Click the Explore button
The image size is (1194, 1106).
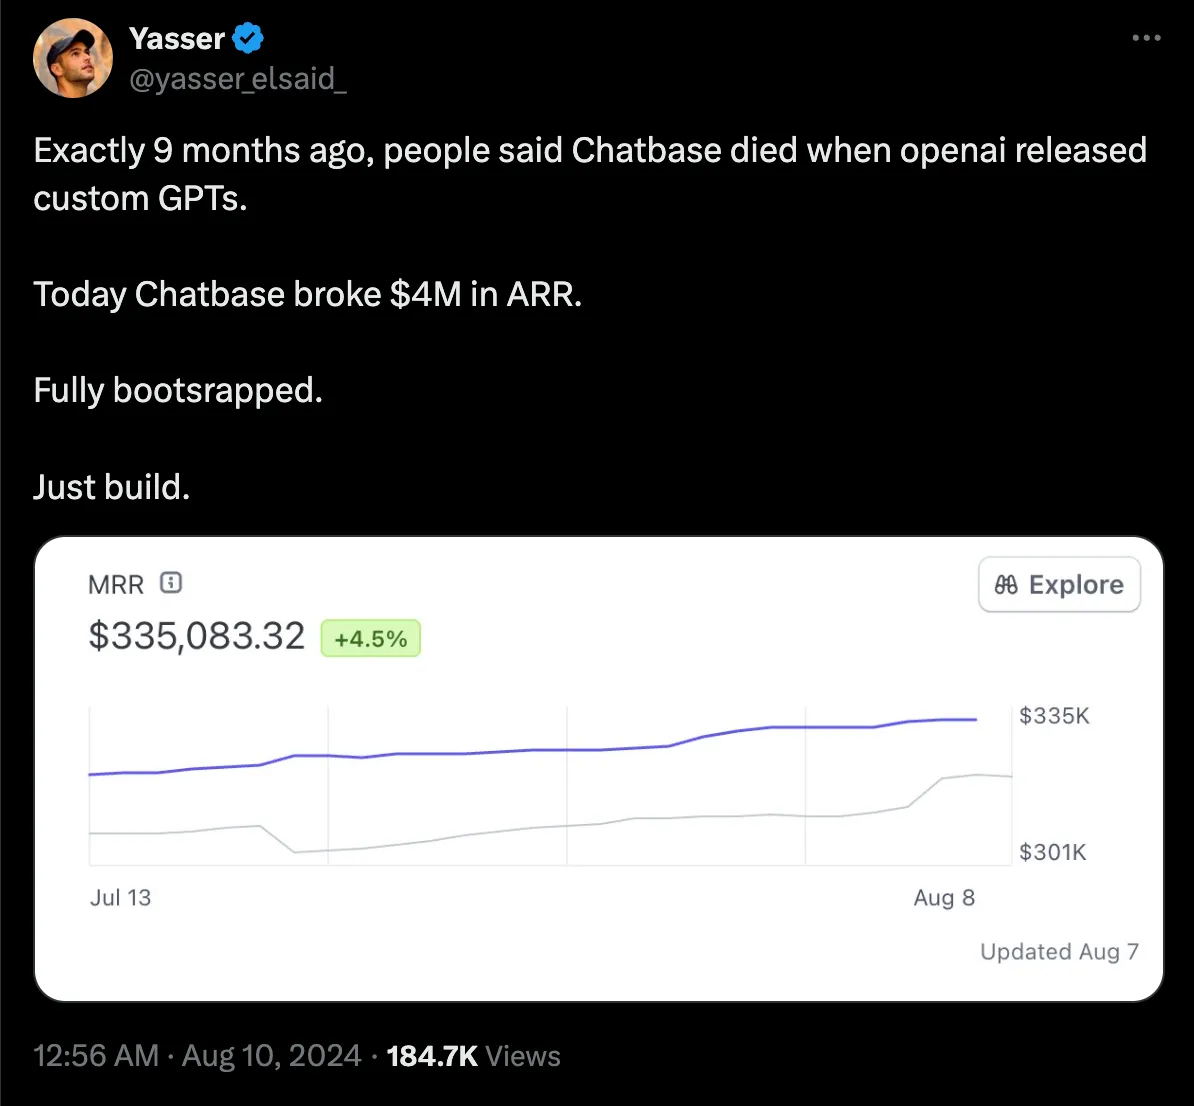click(x=1059, y=585)
